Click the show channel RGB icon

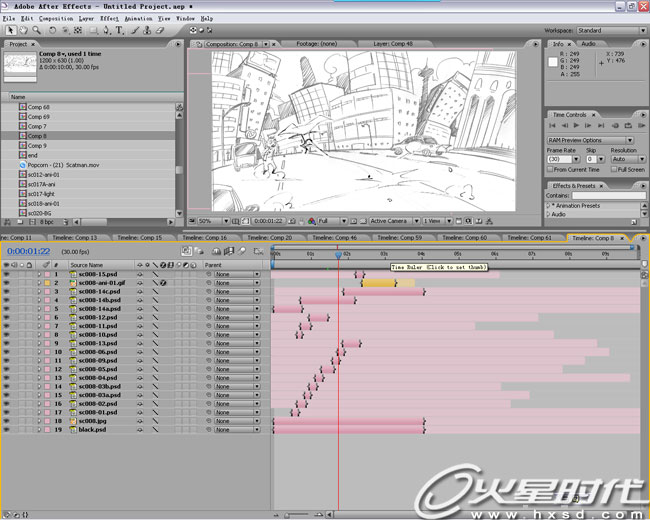312,221
